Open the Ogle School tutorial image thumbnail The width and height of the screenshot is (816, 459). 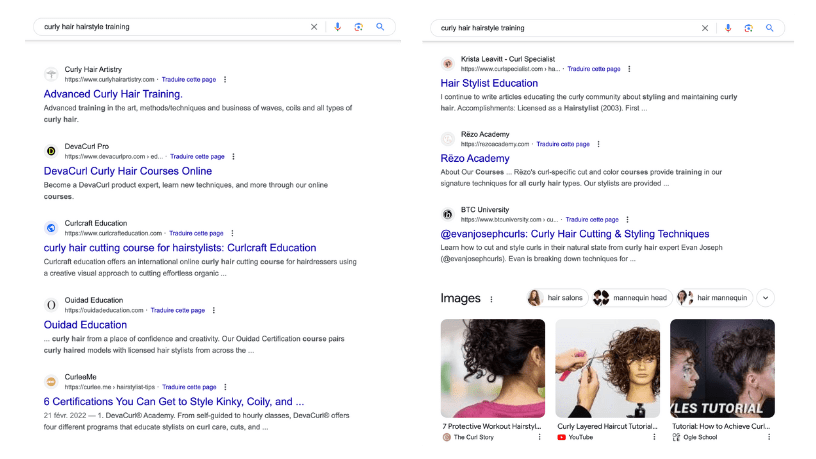(x=722, y=368)
